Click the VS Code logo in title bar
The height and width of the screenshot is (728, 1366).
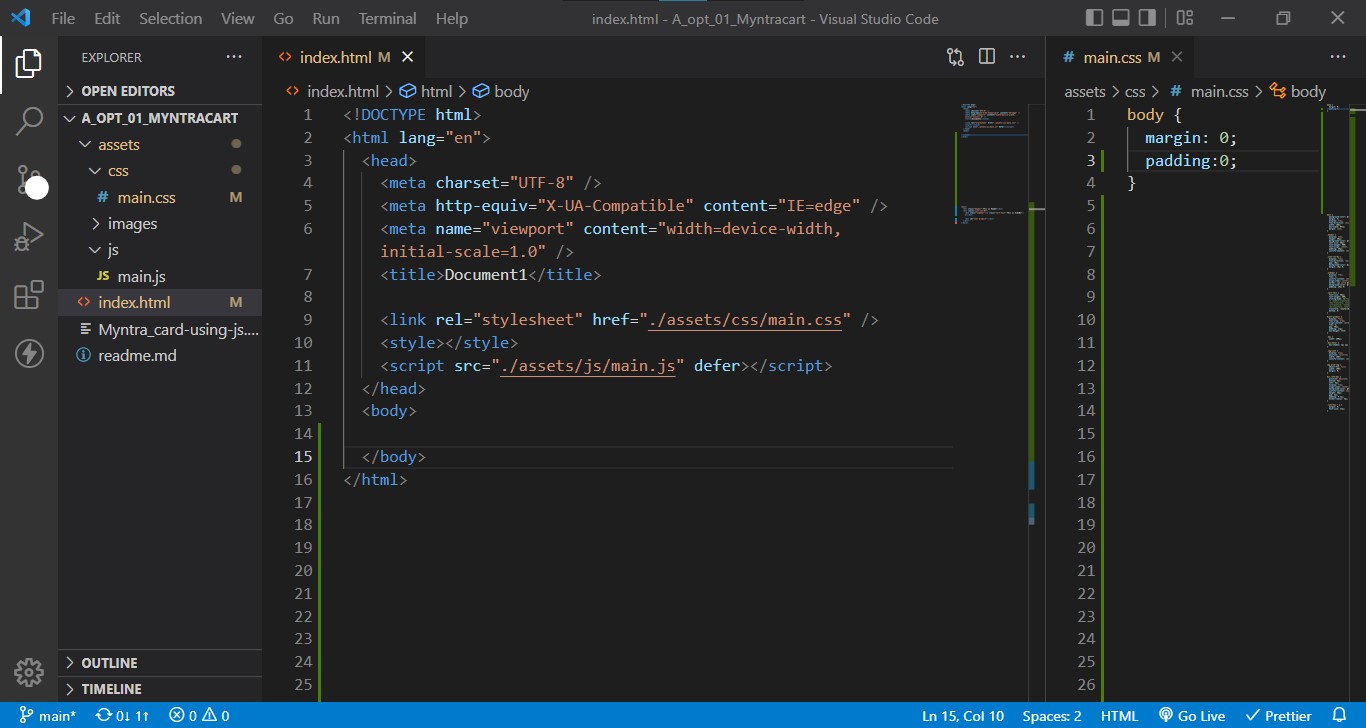point(21,18)
